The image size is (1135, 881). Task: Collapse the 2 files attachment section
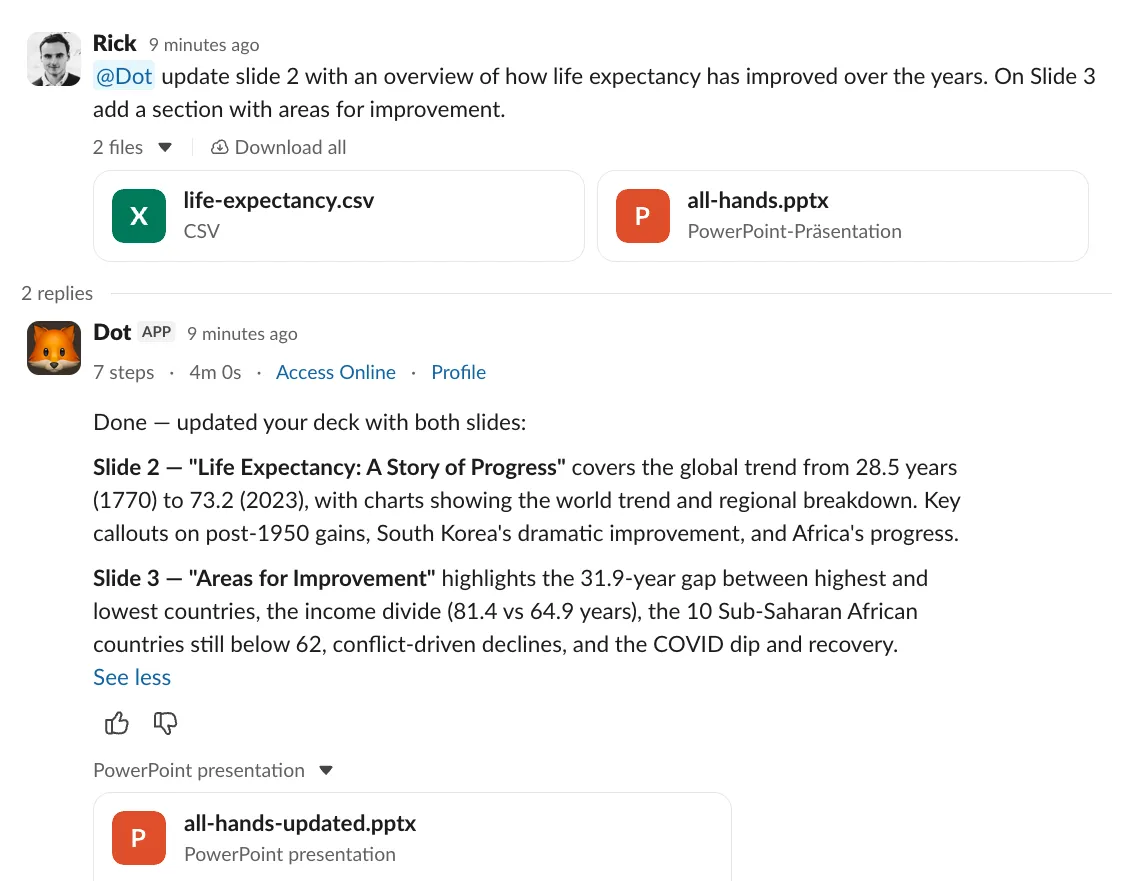click(x=165, y=146)
